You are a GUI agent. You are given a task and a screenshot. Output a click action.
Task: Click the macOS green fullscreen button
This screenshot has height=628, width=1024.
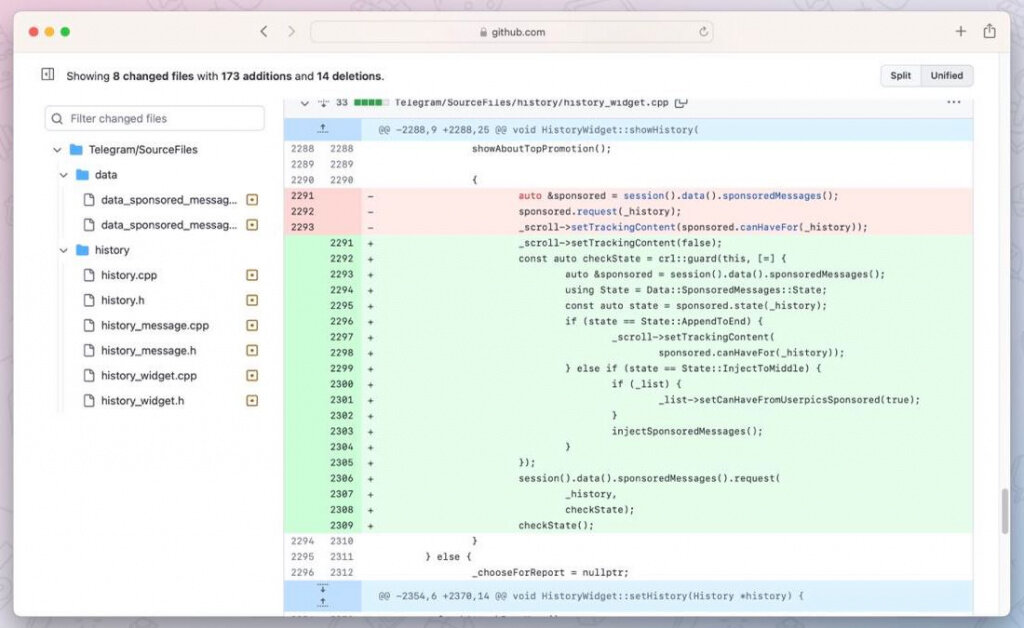(x=65, y=31)
